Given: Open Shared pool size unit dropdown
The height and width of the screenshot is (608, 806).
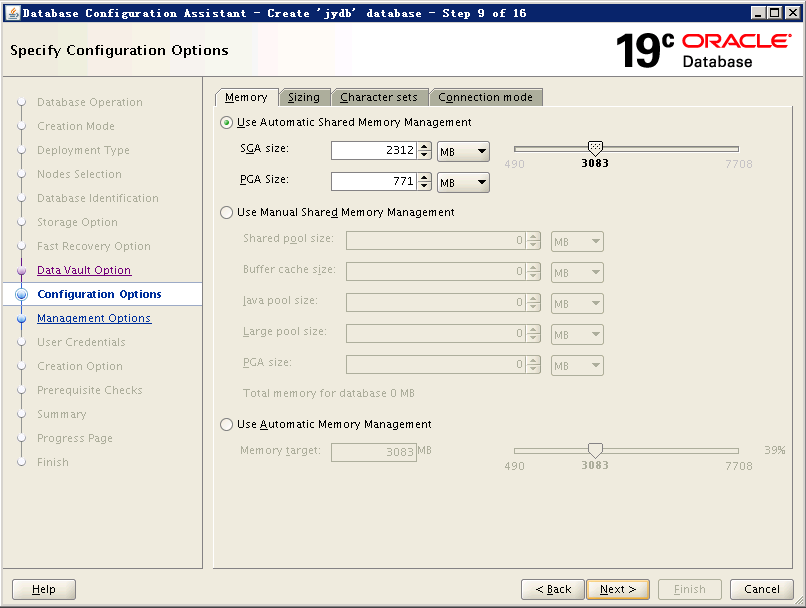Looking at the screenshot, I should [x=577, y=242].
